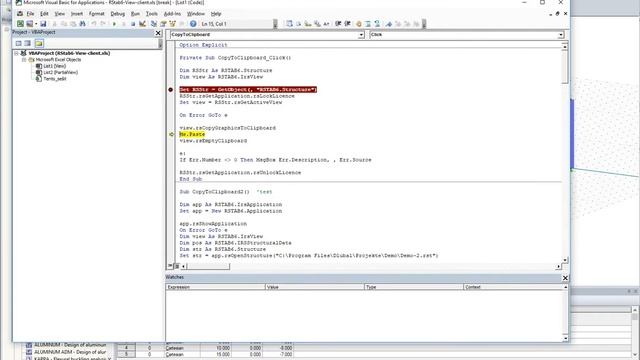Click the Value column header in Watches

315,287
